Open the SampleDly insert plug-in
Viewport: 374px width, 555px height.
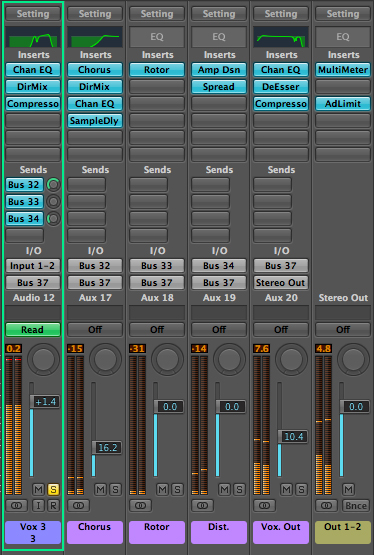[x=95, y=121]
